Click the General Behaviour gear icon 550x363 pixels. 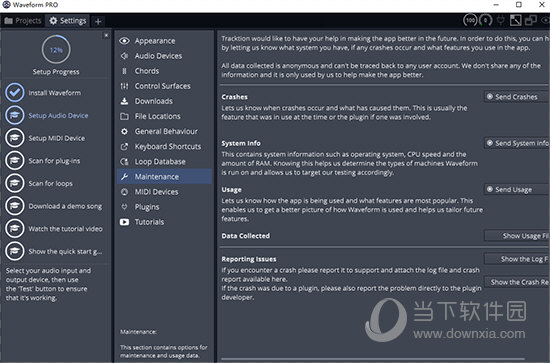click(124, 132)
